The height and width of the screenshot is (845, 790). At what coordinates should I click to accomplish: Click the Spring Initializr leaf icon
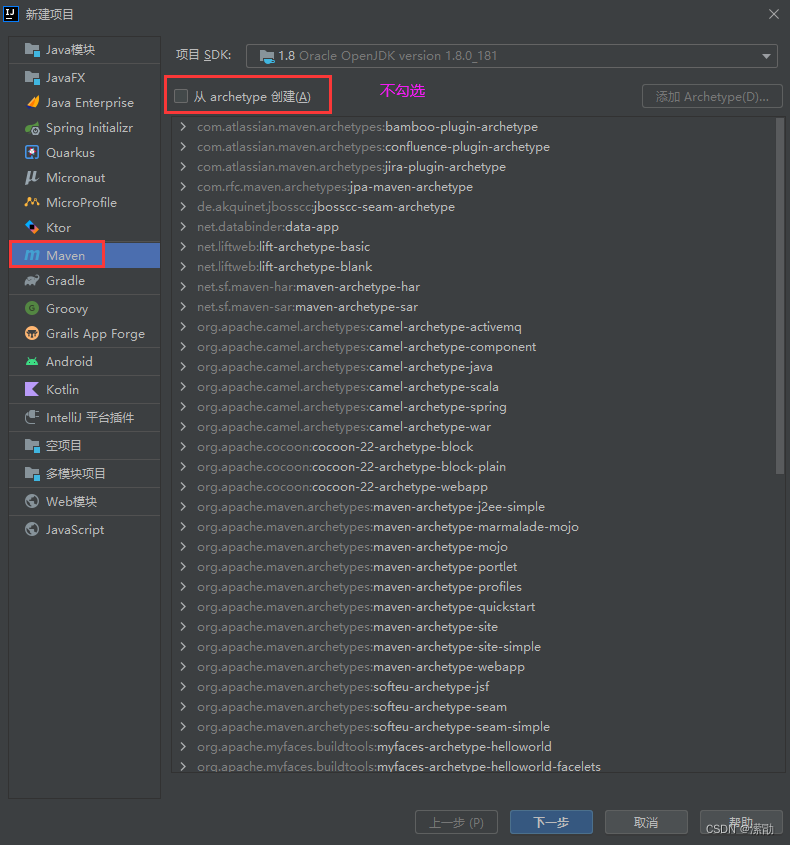[32, 128]
